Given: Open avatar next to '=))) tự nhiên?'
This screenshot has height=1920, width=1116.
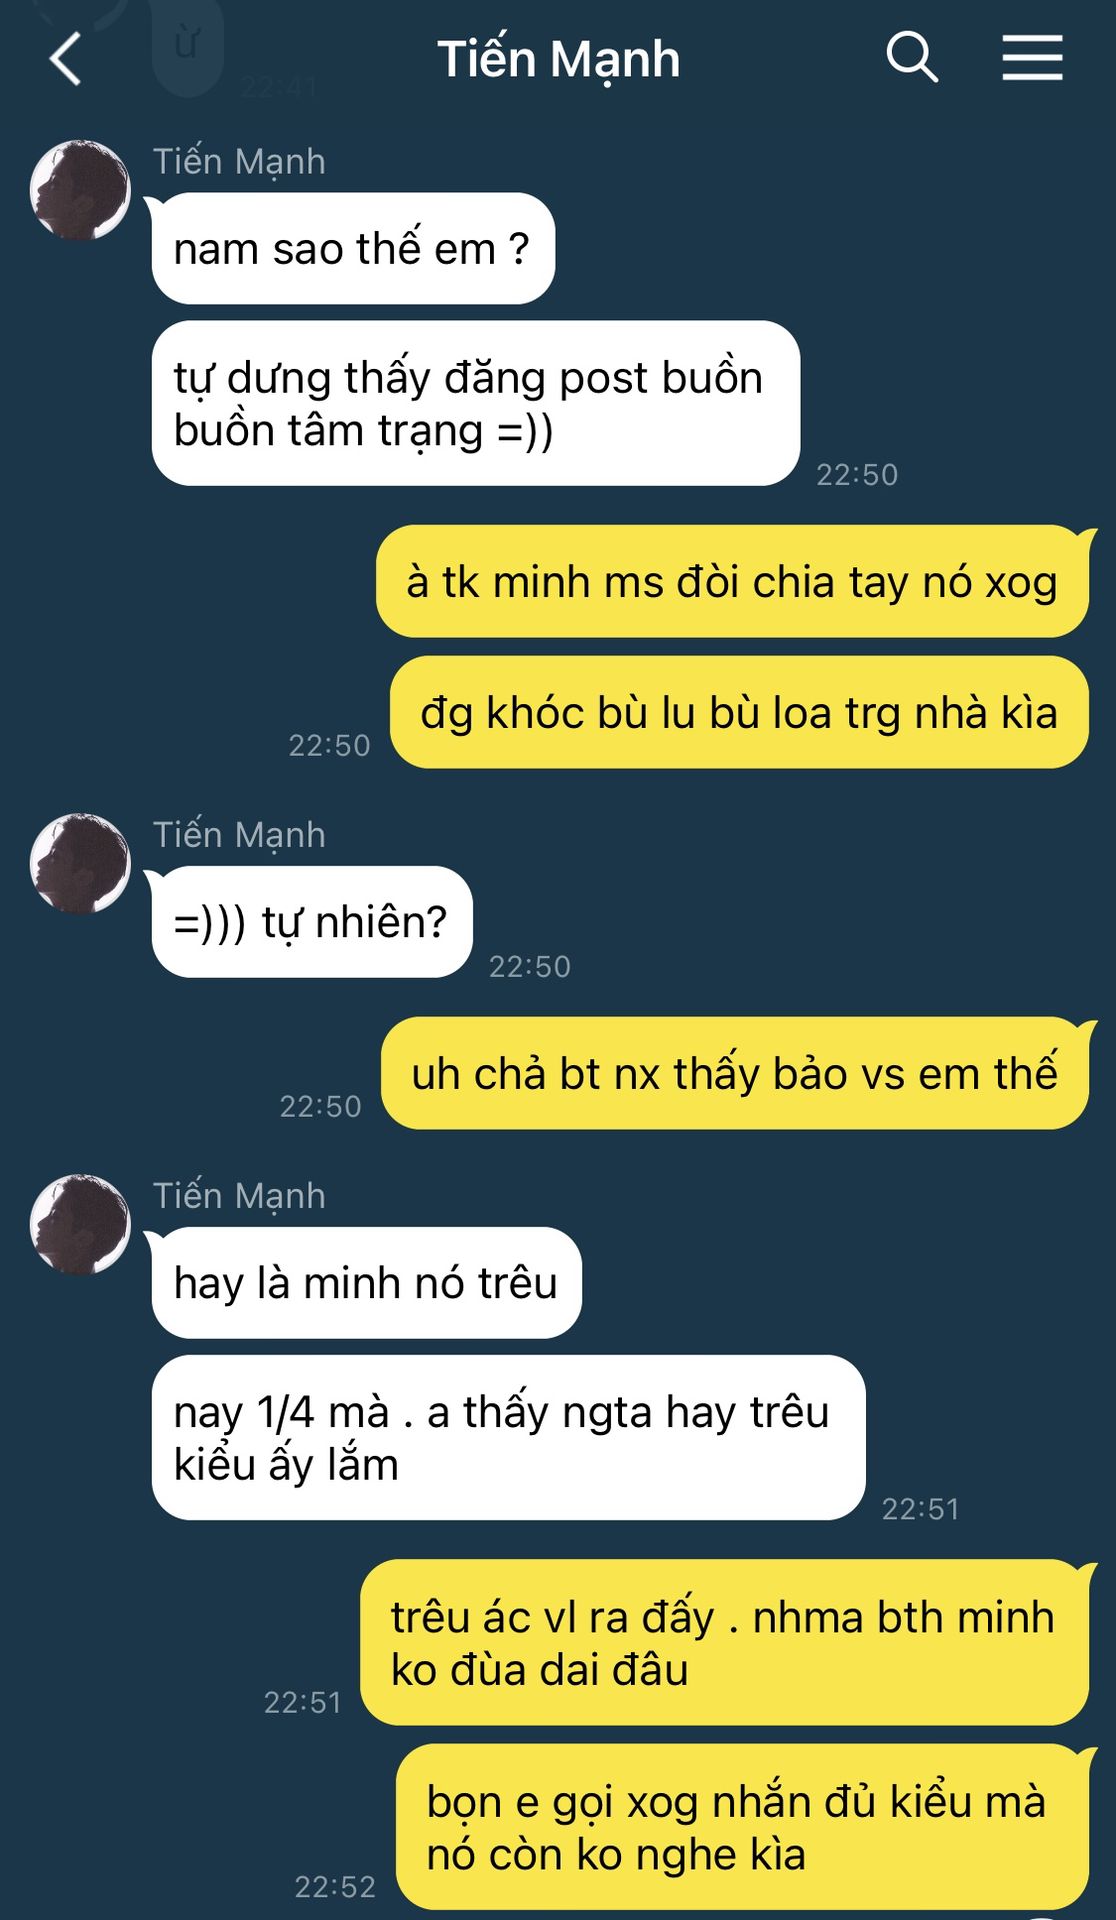Looking at the screenshot, I should [80, 863].
